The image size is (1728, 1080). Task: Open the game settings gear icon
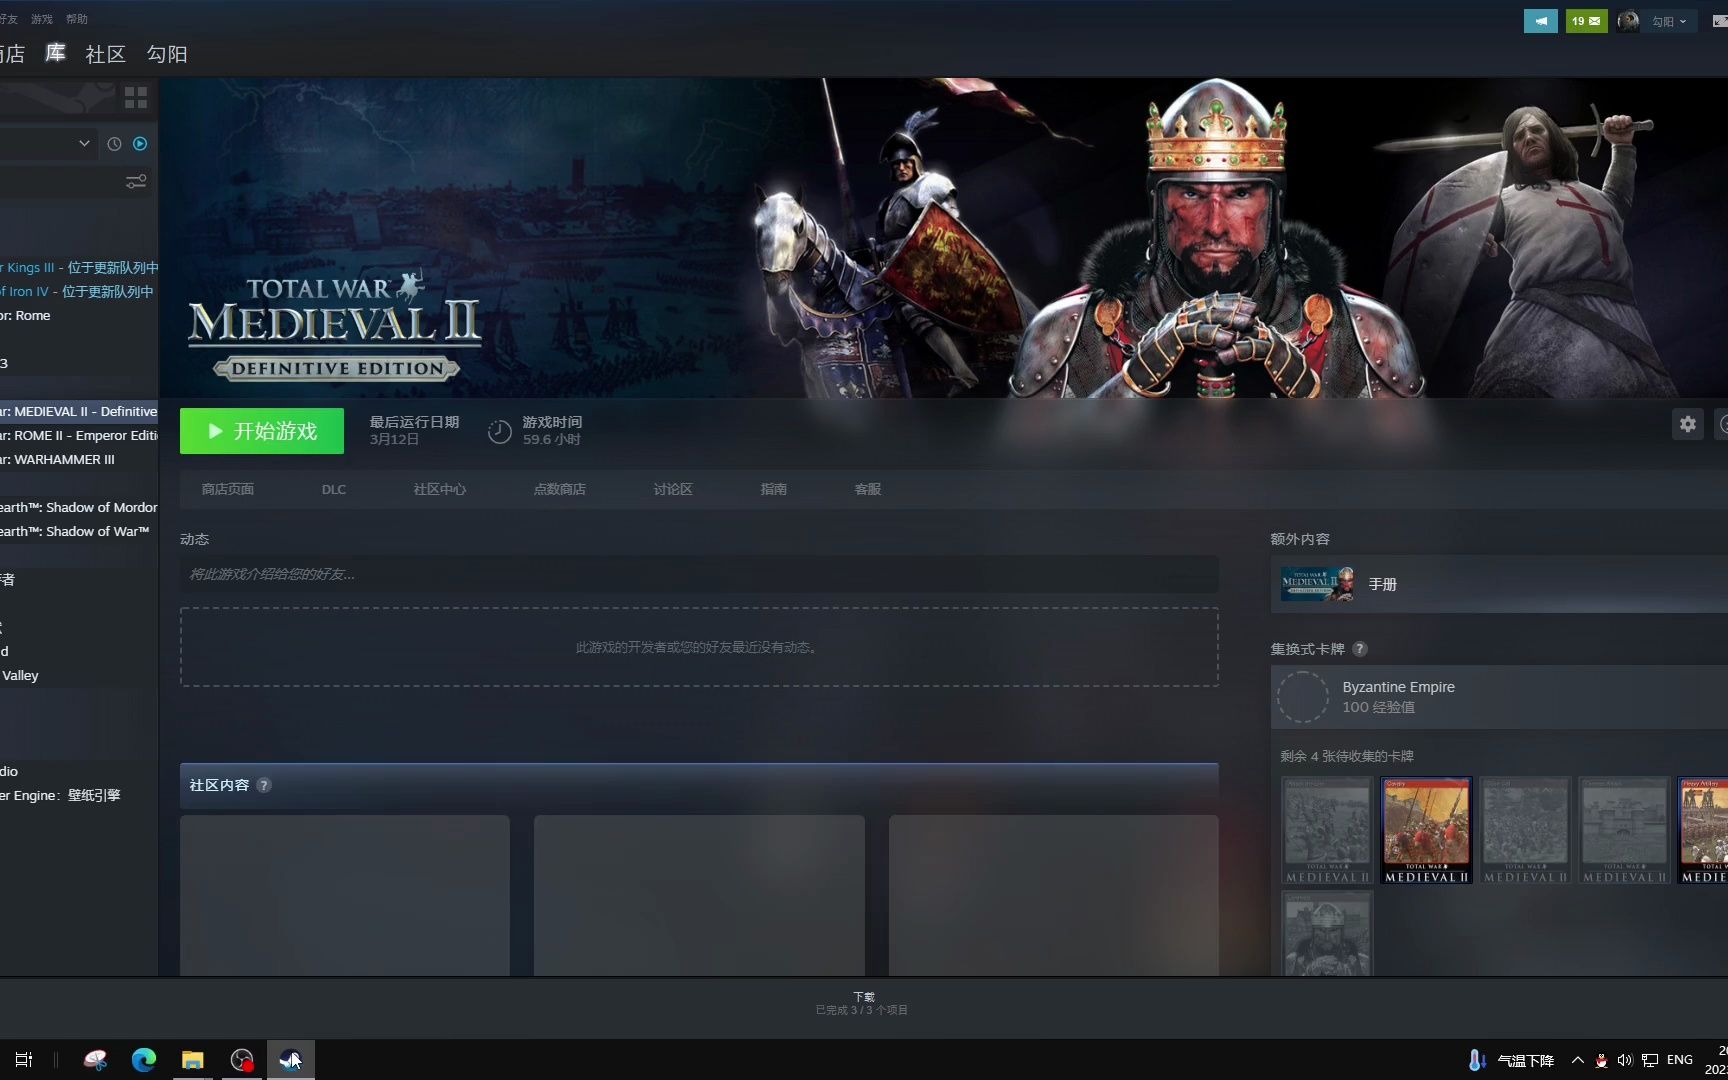point(1688,424)
